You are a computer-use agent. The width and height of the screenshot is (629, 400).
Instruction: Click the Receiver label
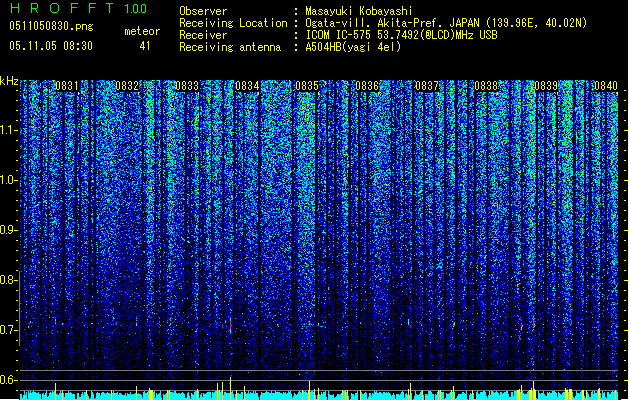(203, 35)
